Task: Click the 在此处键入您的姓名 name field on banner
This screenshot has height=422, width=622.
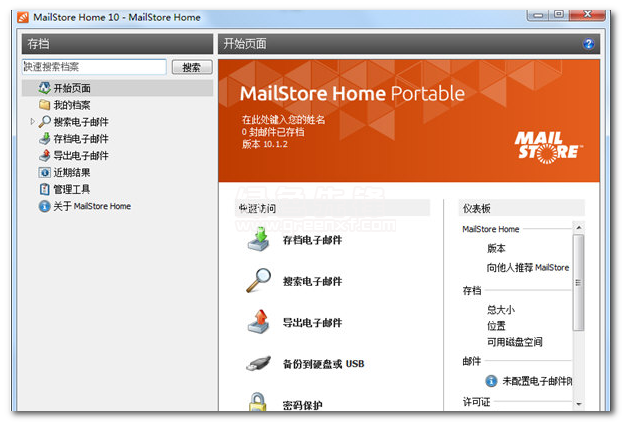Action: click(x=283, y=119)
